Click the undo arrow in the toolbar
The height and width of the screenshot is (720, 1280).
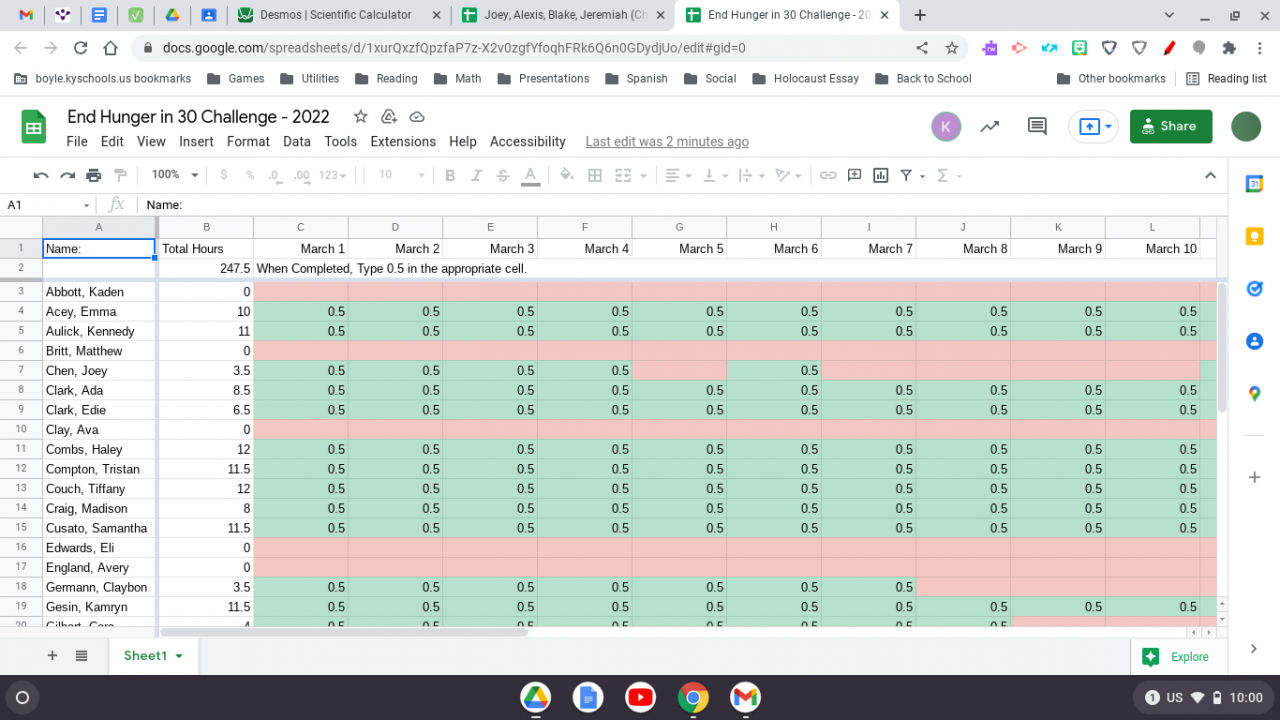point(41,175)
